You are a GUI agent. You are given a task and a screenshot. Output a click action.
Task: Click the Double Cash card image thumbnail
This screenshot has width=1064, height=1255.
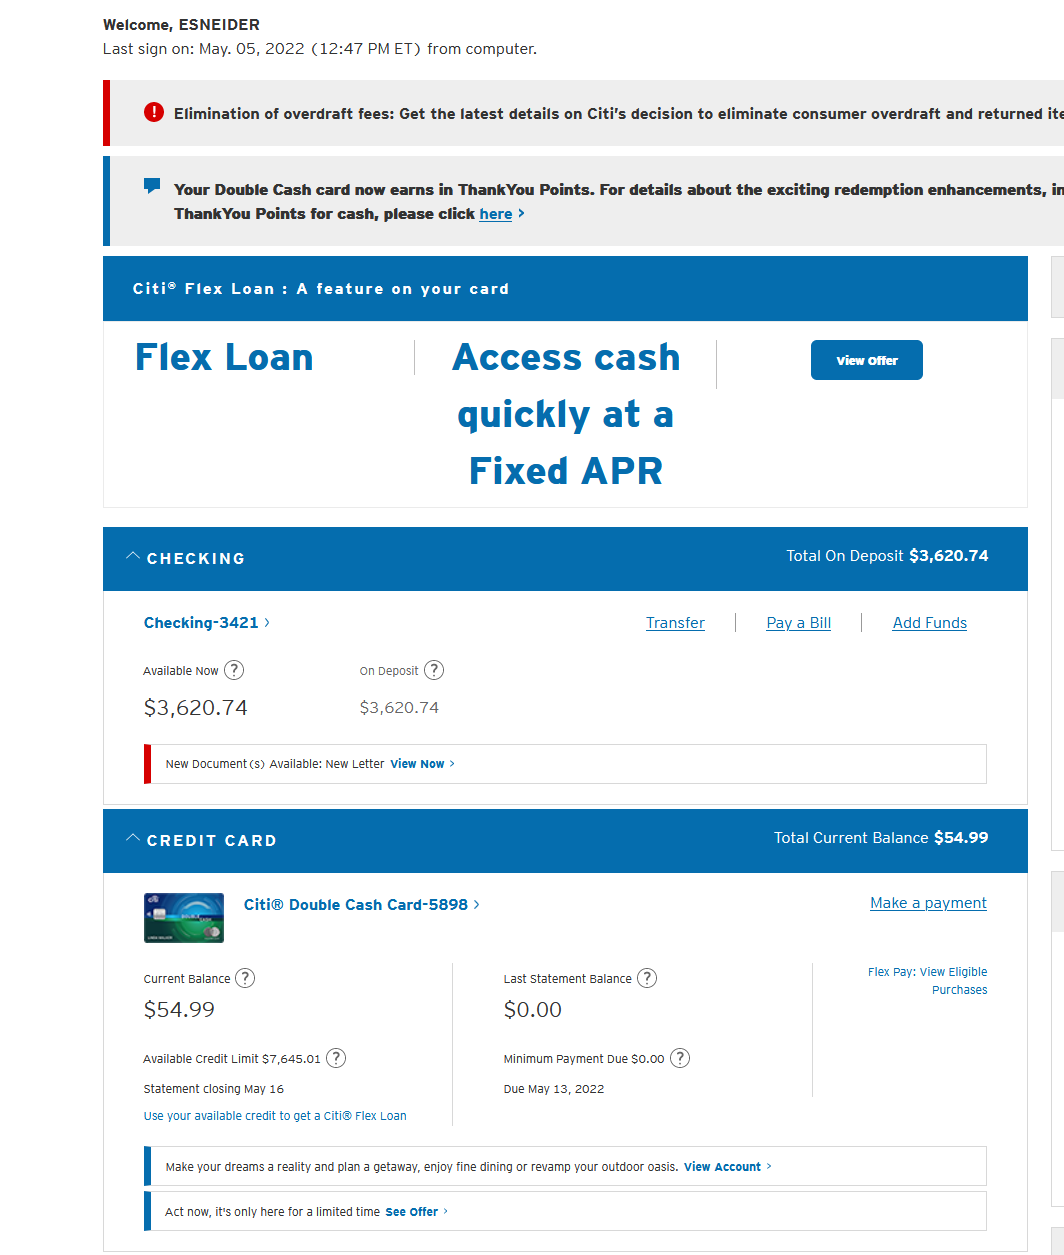184,918
